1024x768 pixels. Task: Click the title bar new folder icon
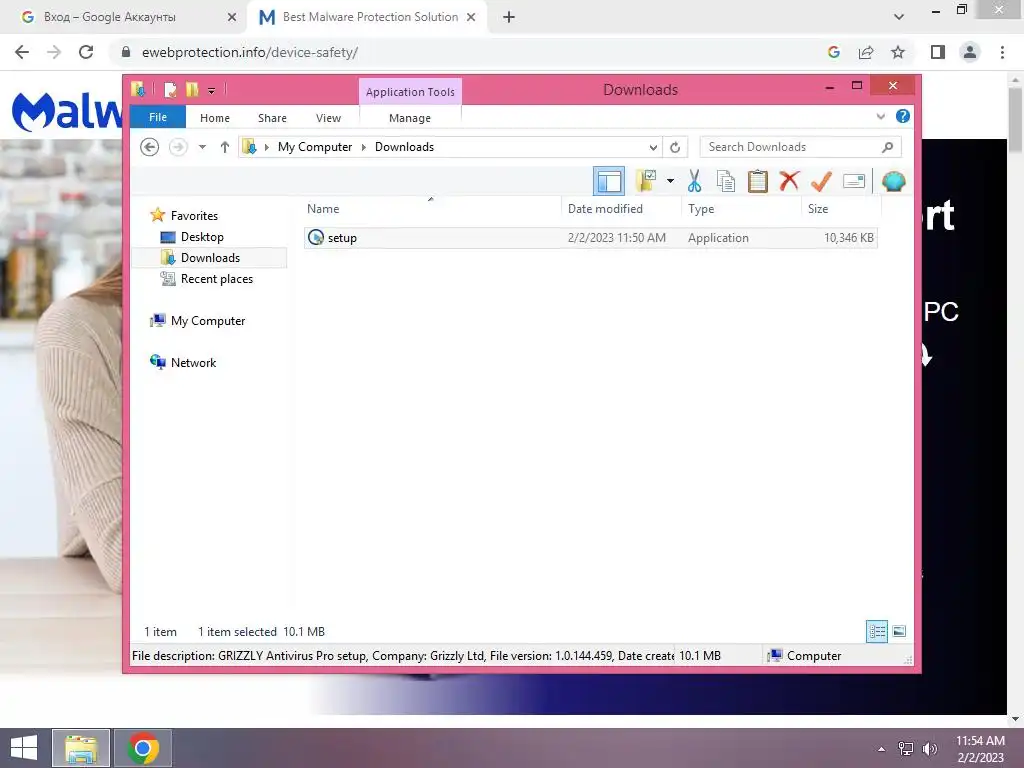coord(192,89)
